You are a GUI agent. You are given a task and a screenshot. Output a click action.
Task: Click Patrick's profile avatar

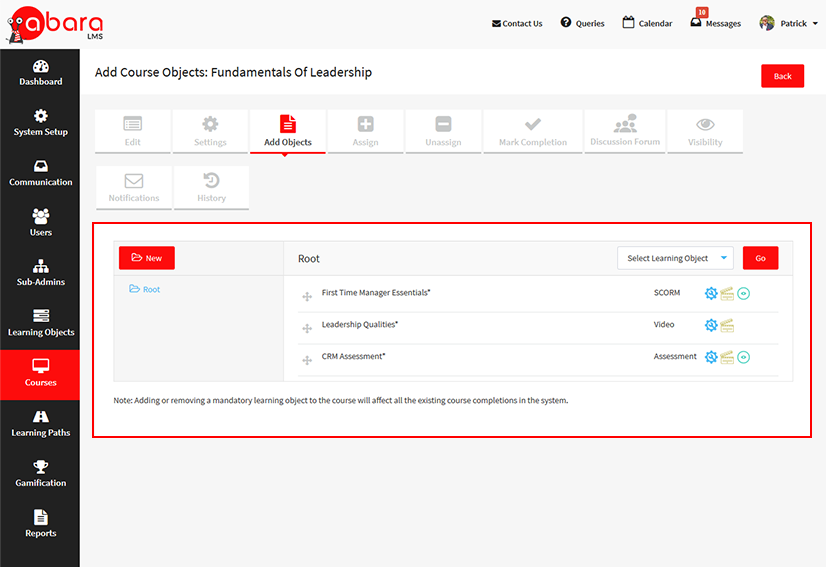[x=767, y=23]
